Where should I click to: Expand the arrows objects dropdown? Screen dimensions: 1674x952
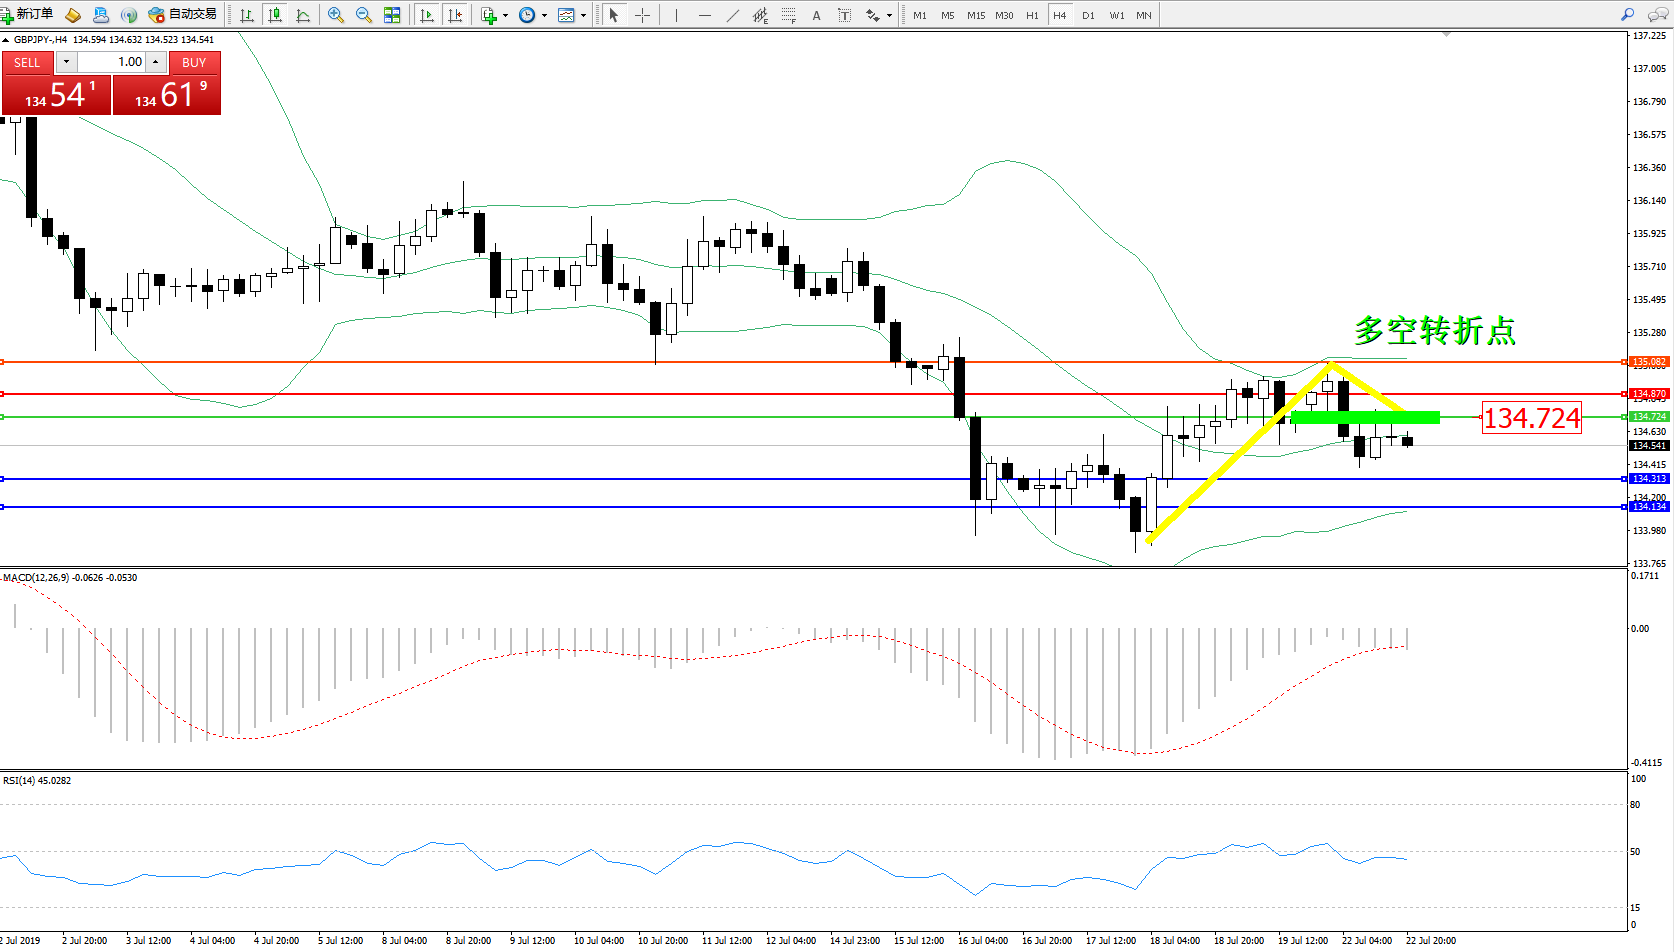pyautogui.click(x=889, y=15)
